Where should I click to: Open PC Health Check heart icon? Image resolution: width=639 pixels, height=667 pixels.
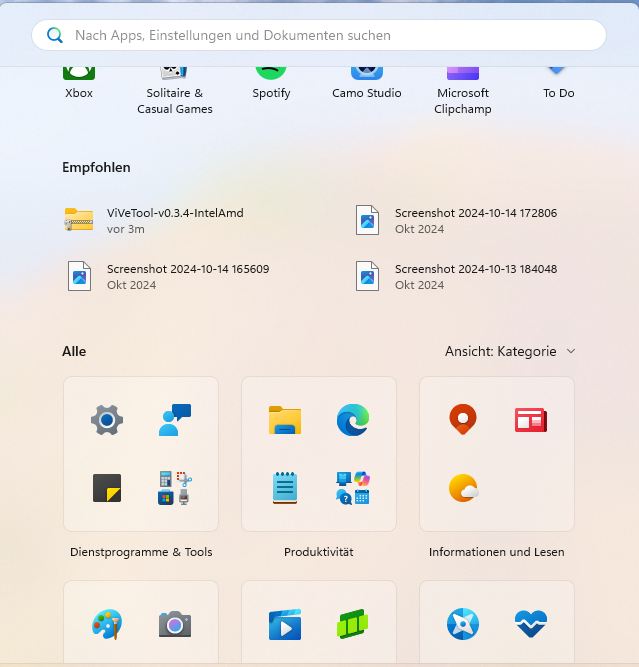click(531, 624)
